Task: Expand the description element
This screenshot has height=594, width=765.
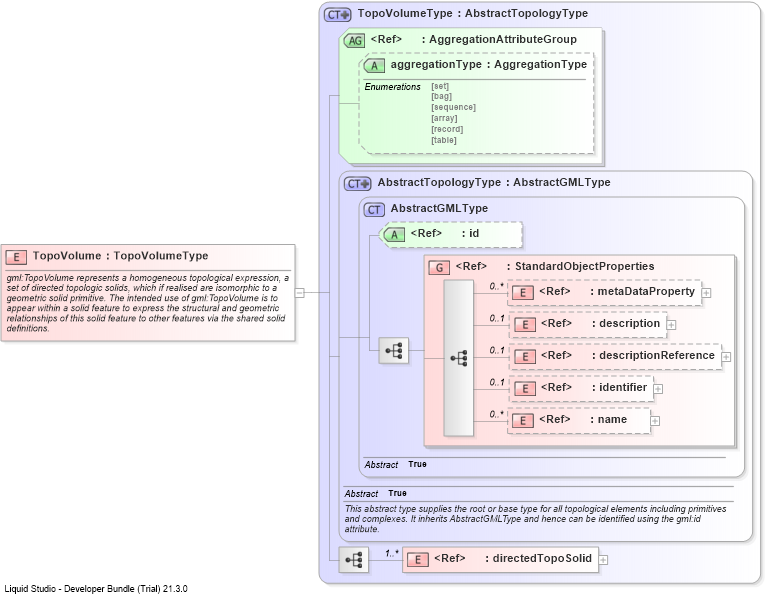Action: (671, 325)
